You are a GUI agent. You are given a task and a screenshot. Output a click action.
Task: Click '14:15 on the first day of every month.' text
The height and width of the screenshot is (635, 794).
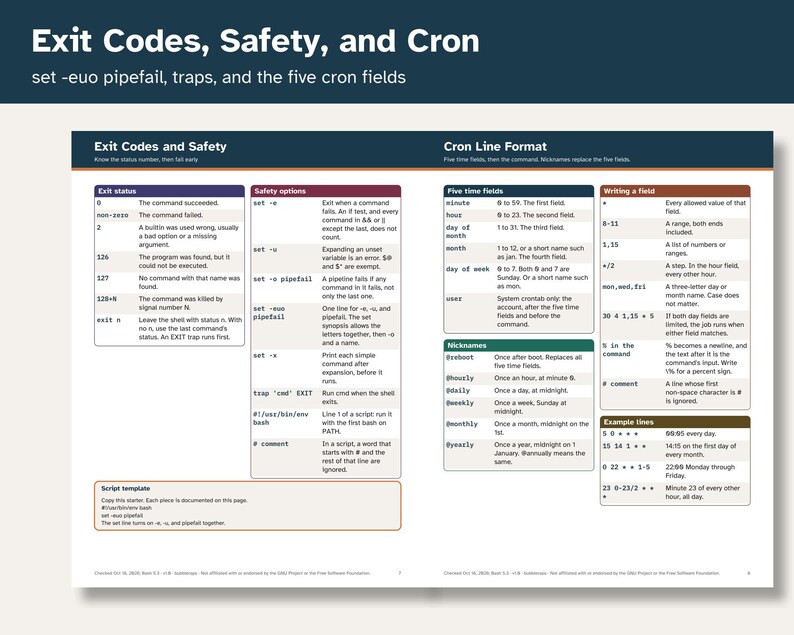700,450
